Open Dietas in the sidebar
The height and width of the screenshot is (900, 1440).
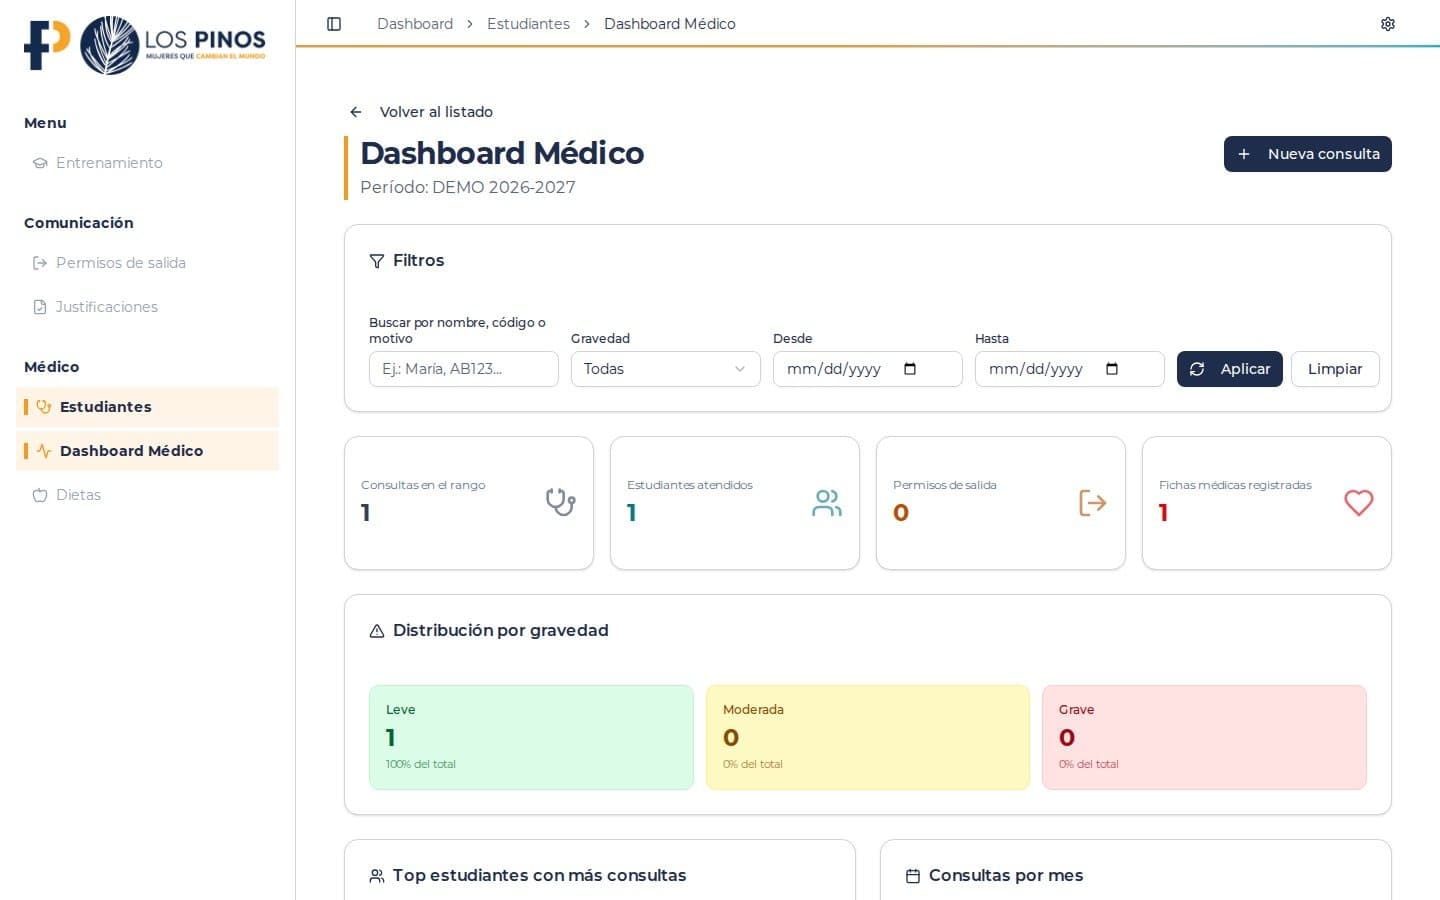148,495
